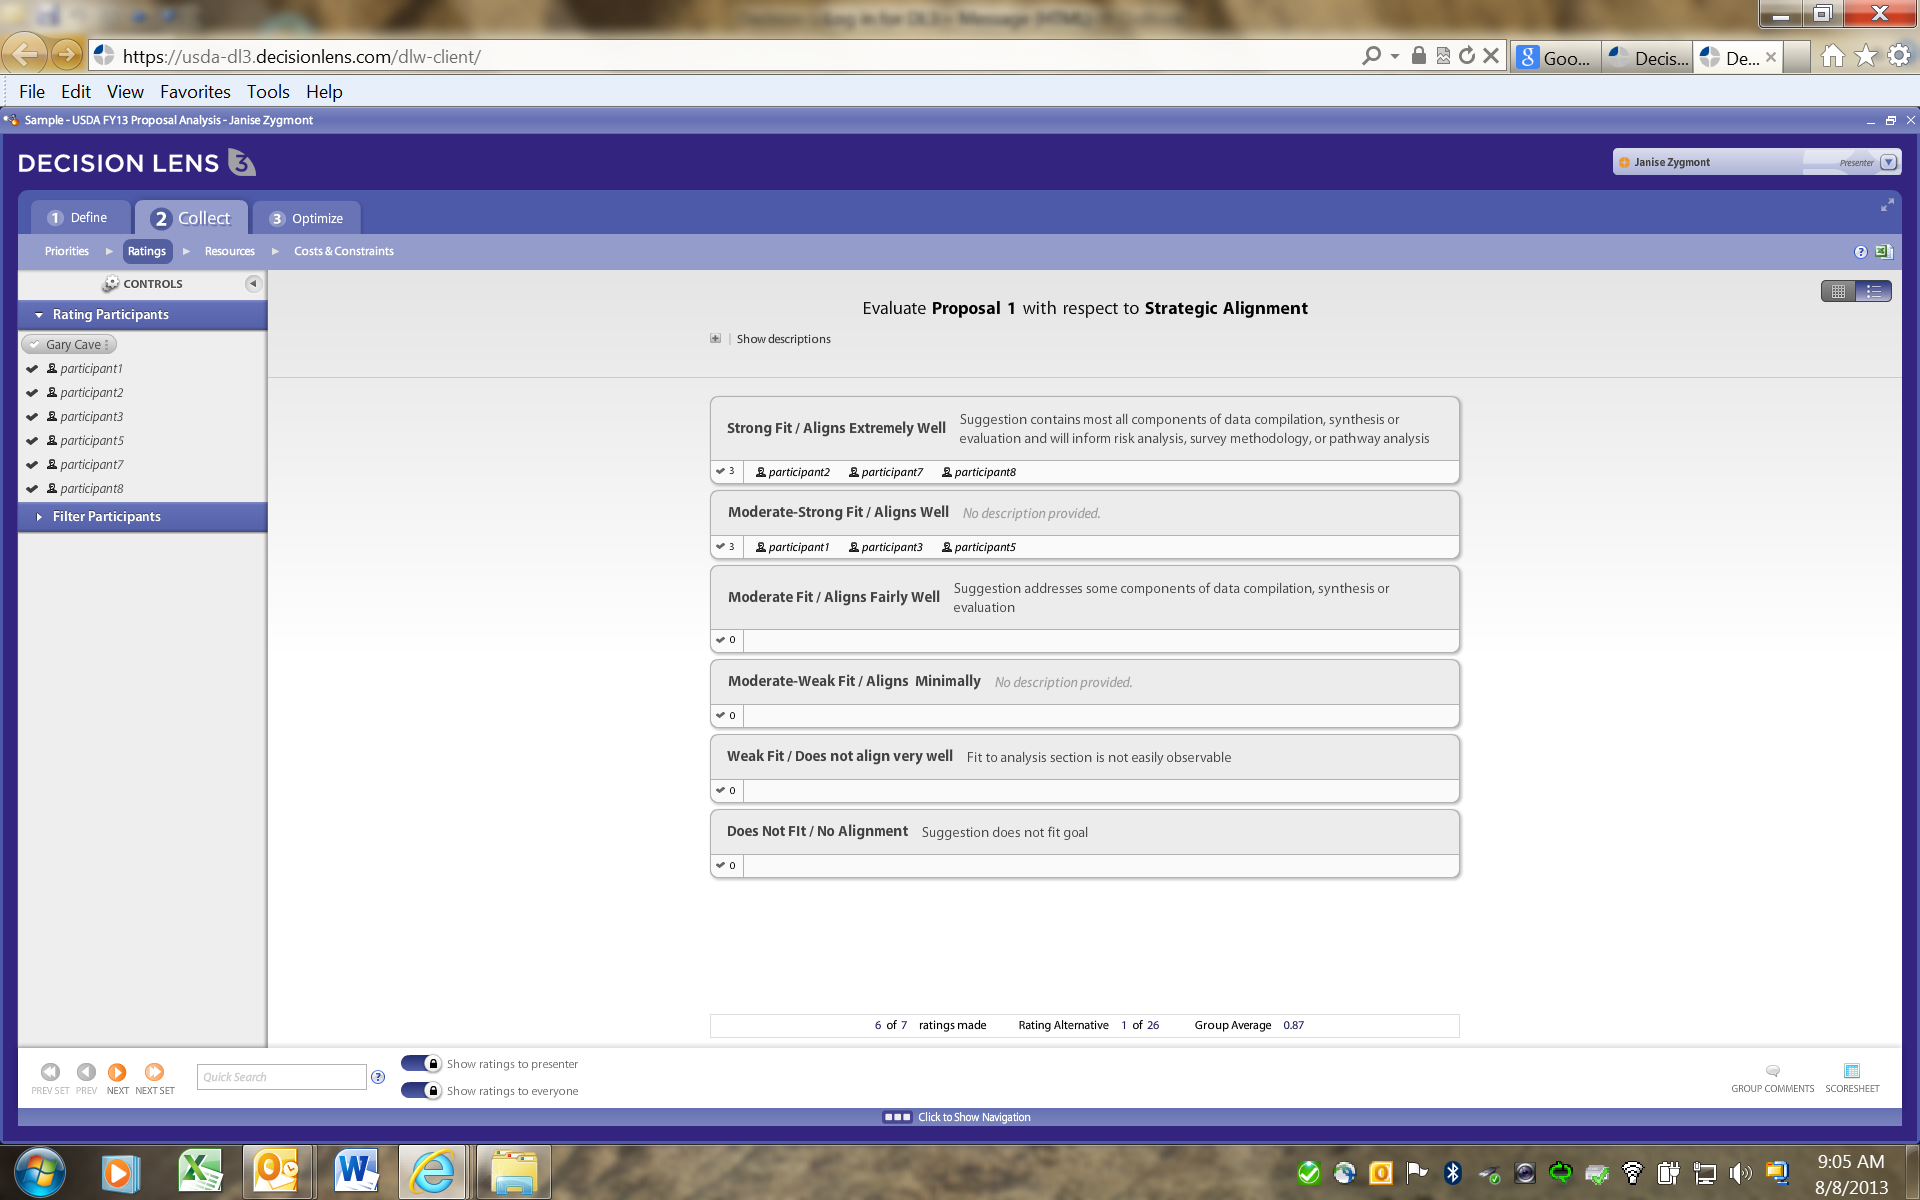Open Group Comments bubble icon
1920x1200 pixels.
pos(1772,1072)
